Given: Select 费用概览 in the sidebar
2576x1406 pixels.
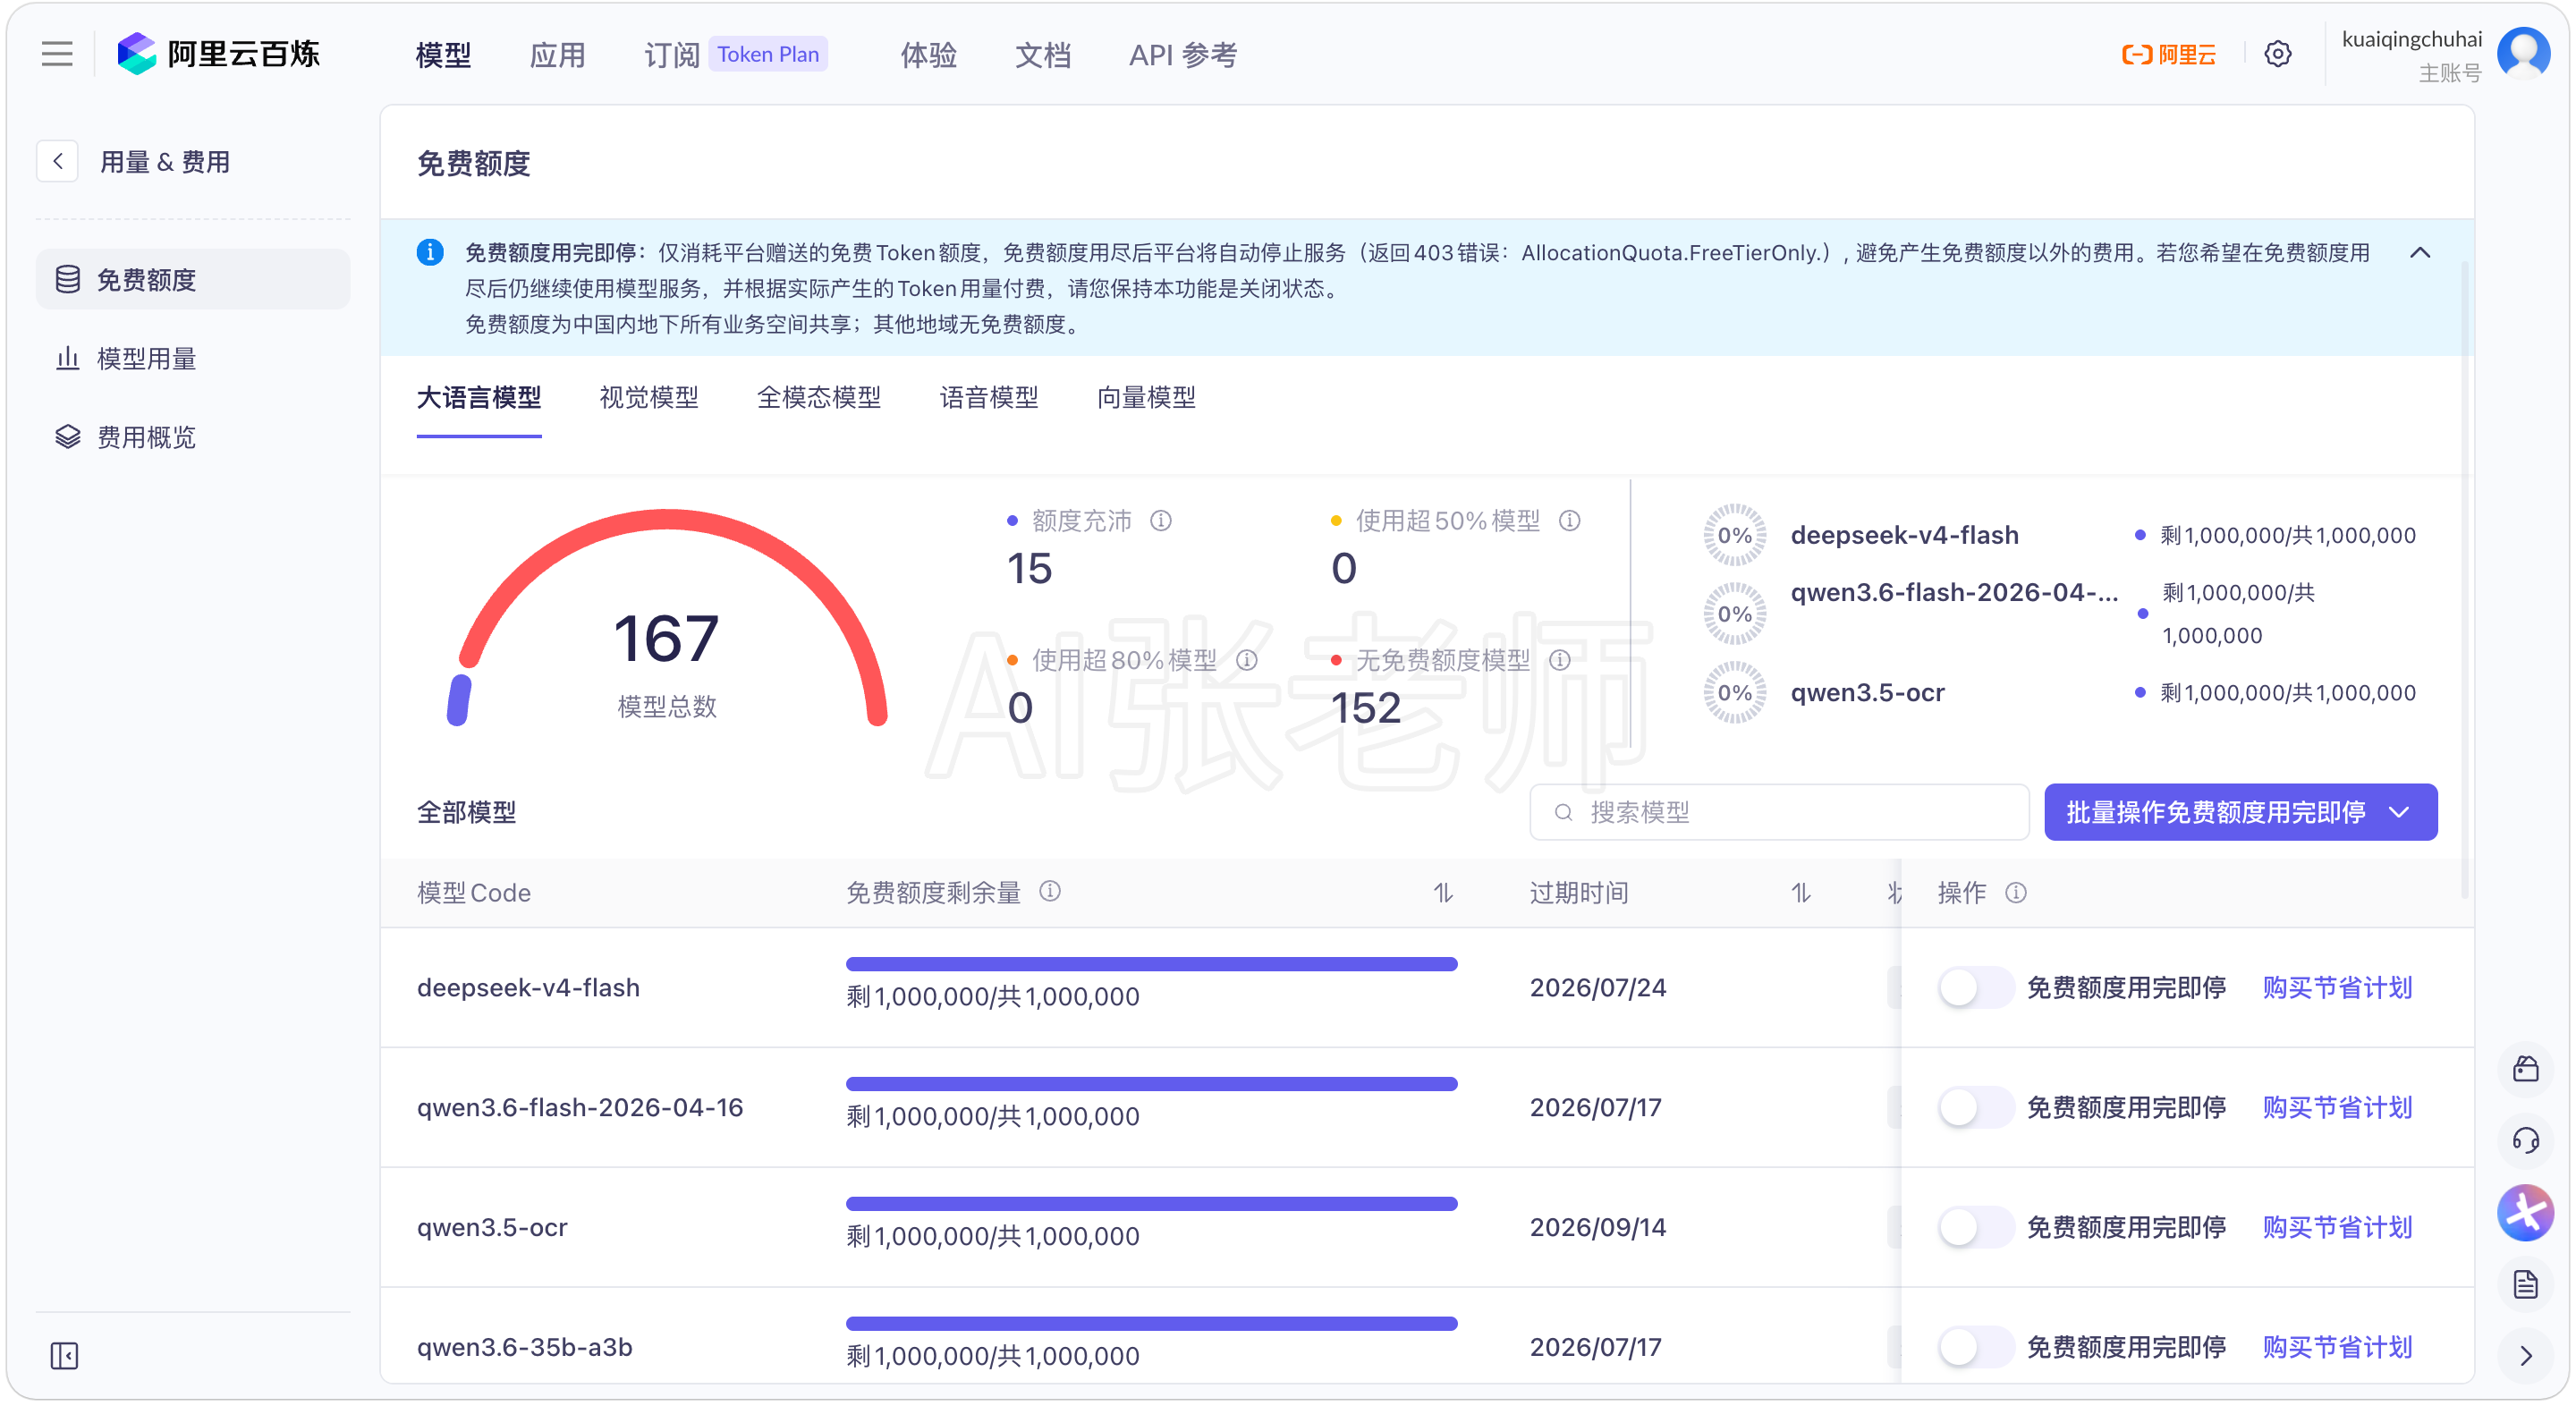Looking at the screenshot, I should (x=193, y=436).
